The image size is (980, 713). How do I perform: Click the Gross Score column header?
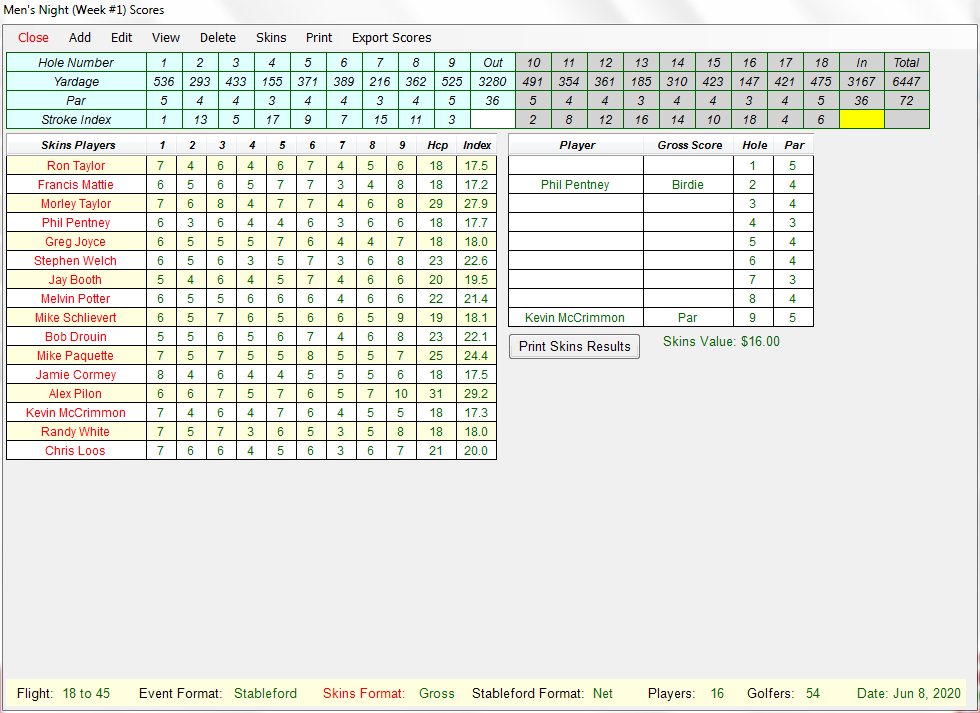pyautogui.click(x=689, y=145)
